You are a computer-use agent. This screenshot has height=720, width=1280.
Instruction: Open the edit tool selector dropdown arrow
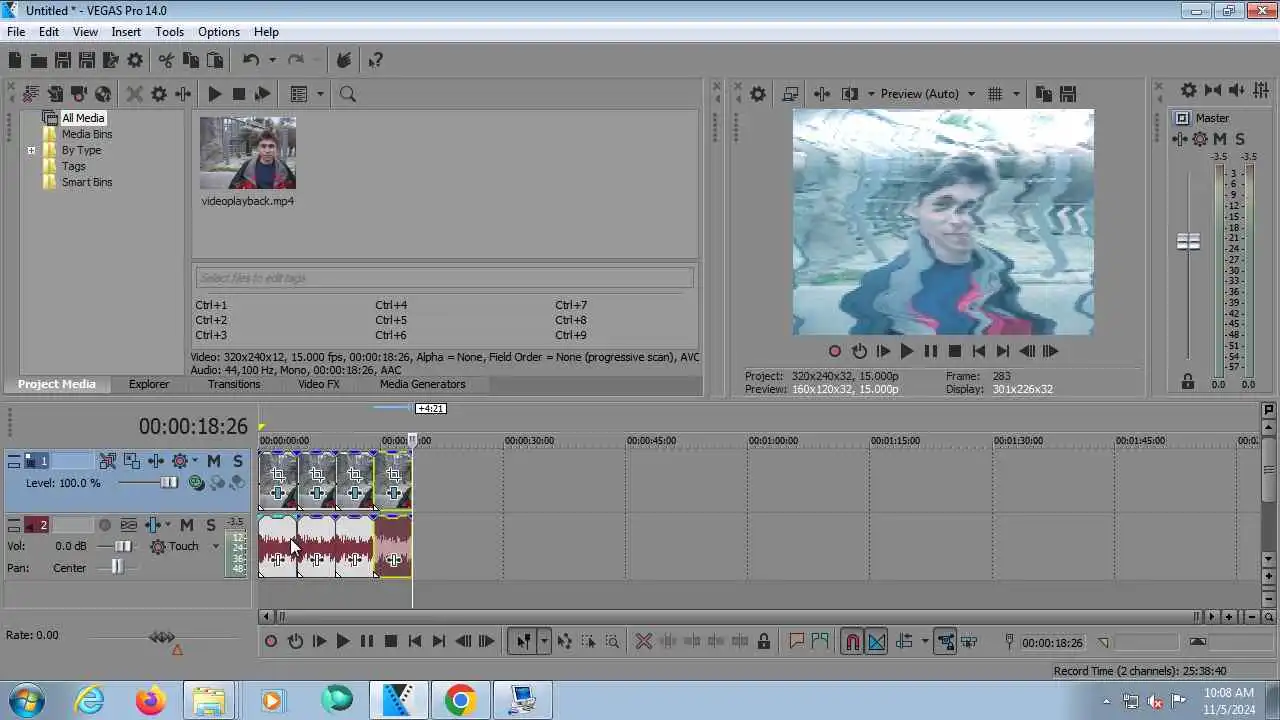point(544,642)
